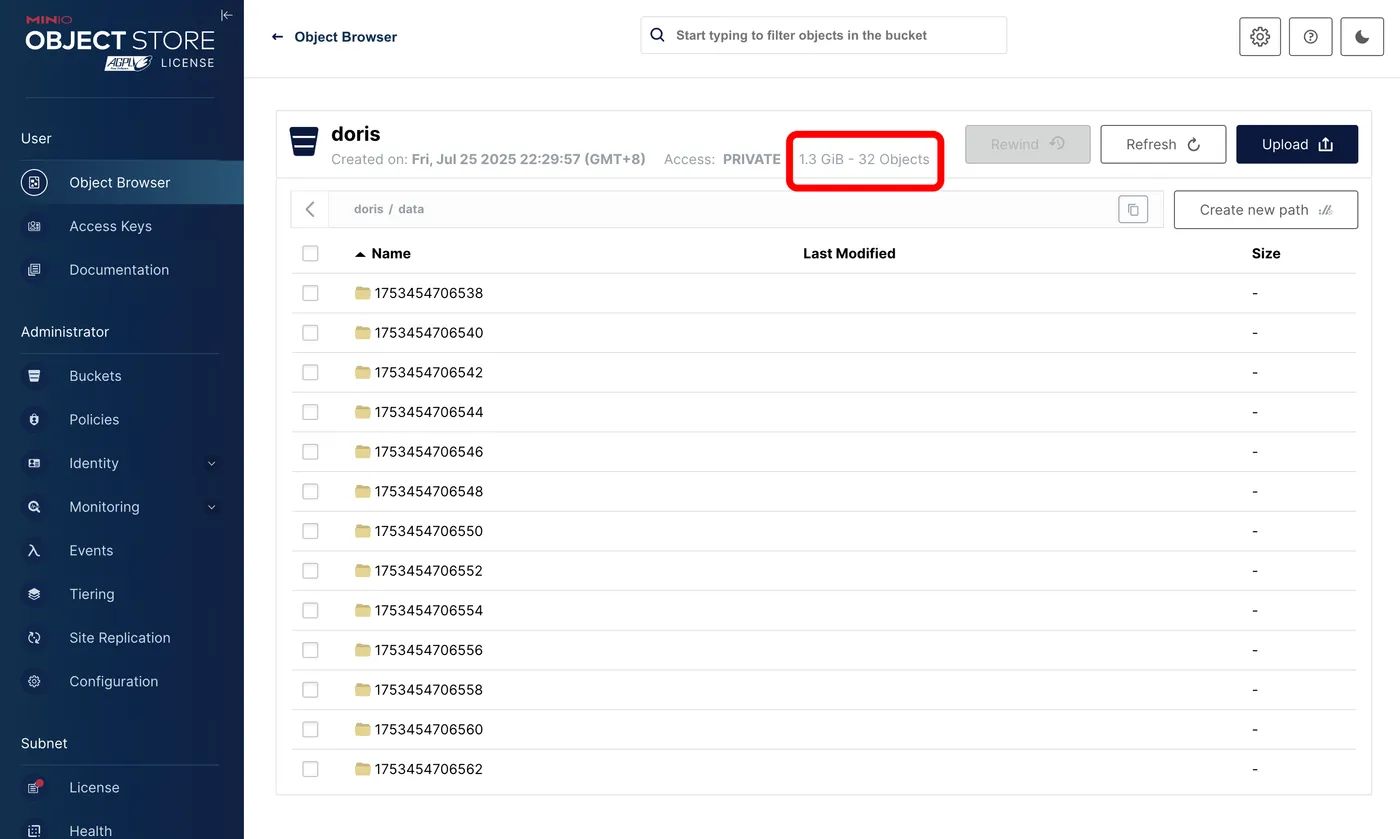This screenshot has width=1400, height=839.
Task: Click the Upload button
Action: coord(1297,144)
